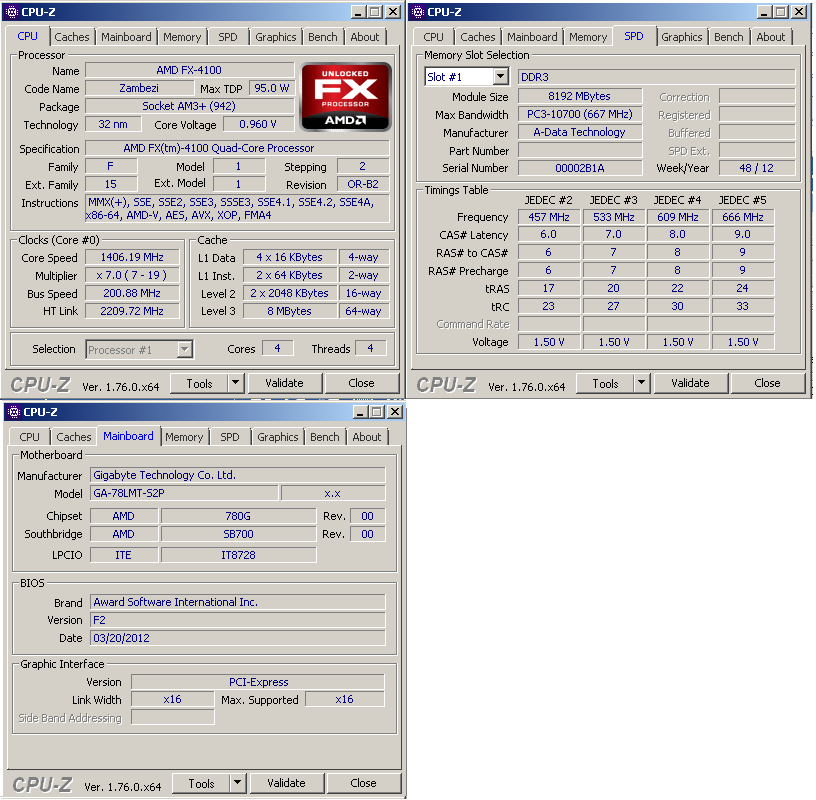Click the 8 MBytes Level 3 cache value
This screenshot has width=816, height=800.
pyautogui.click(x=289, y=311)
